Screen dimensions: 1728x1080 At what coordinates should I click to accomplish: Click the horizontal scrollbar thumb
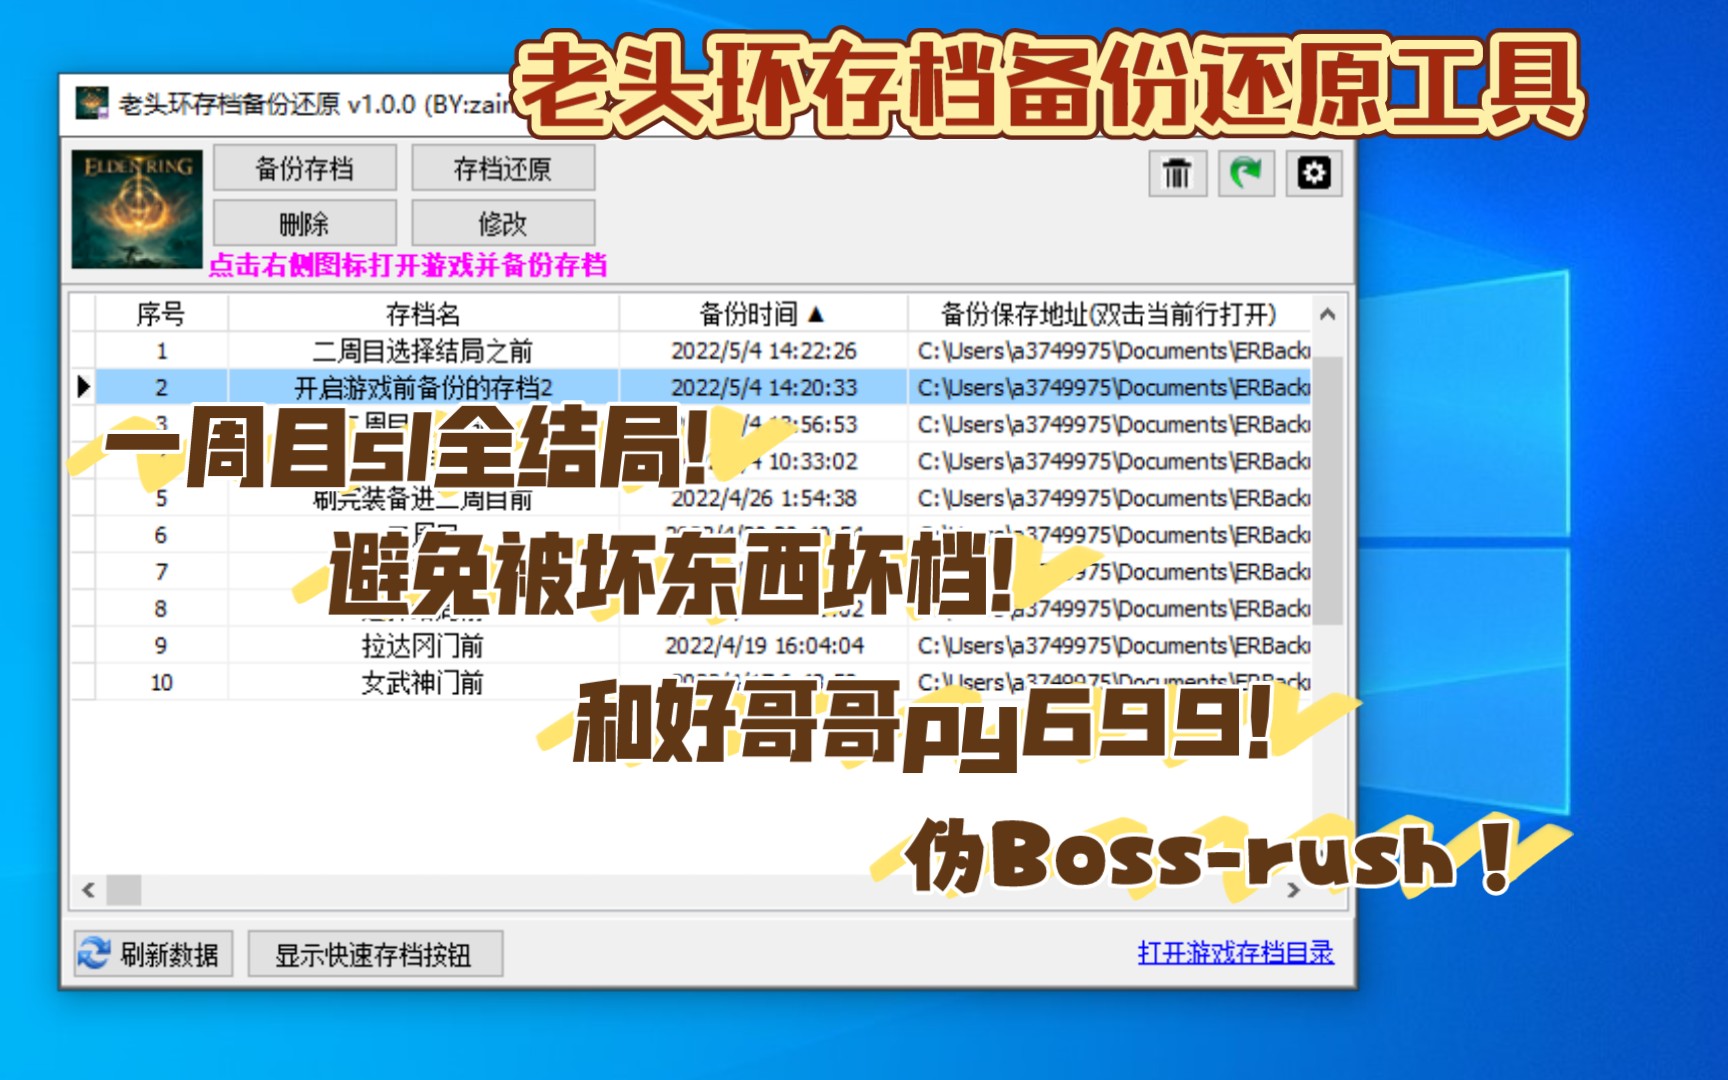[124, 889]
